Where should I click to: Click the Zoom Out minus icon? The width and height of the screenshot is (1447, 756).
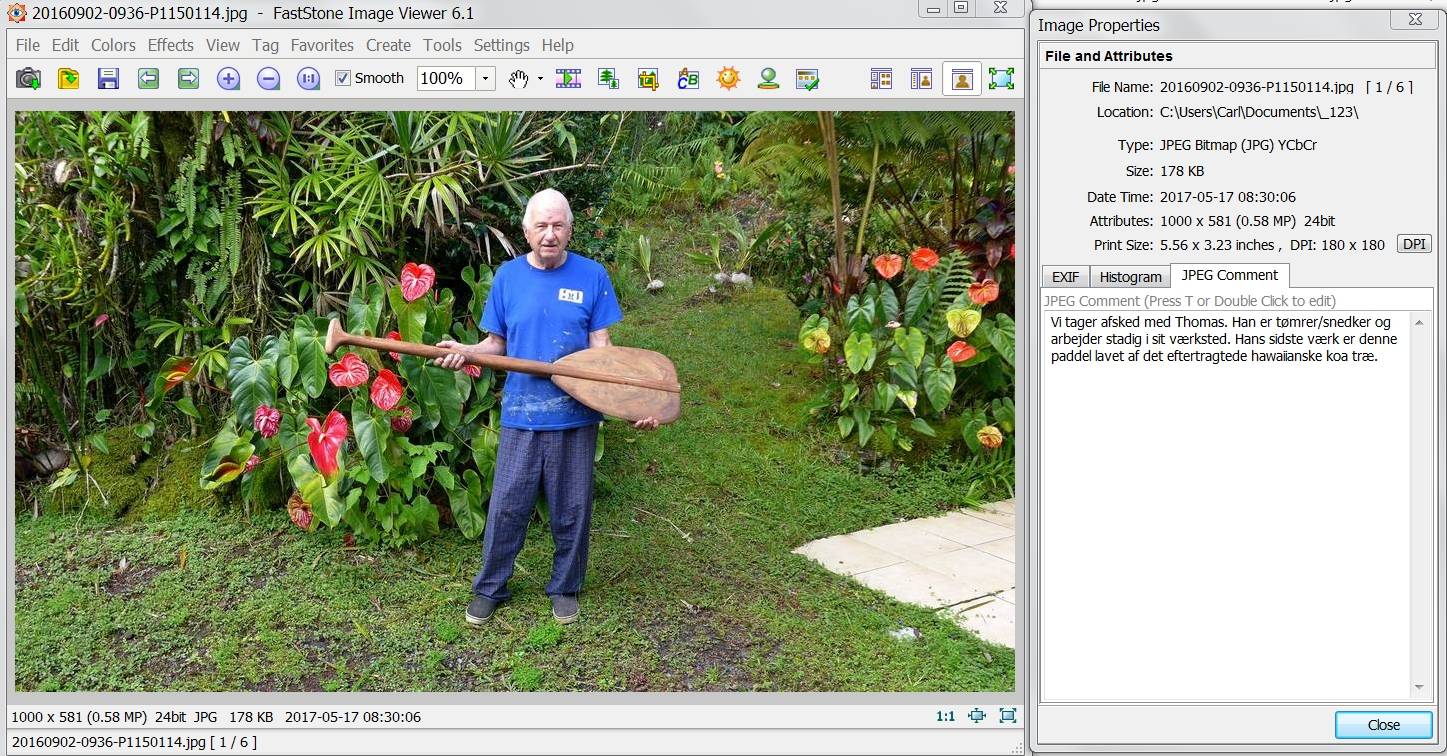[x=268, y=78]
